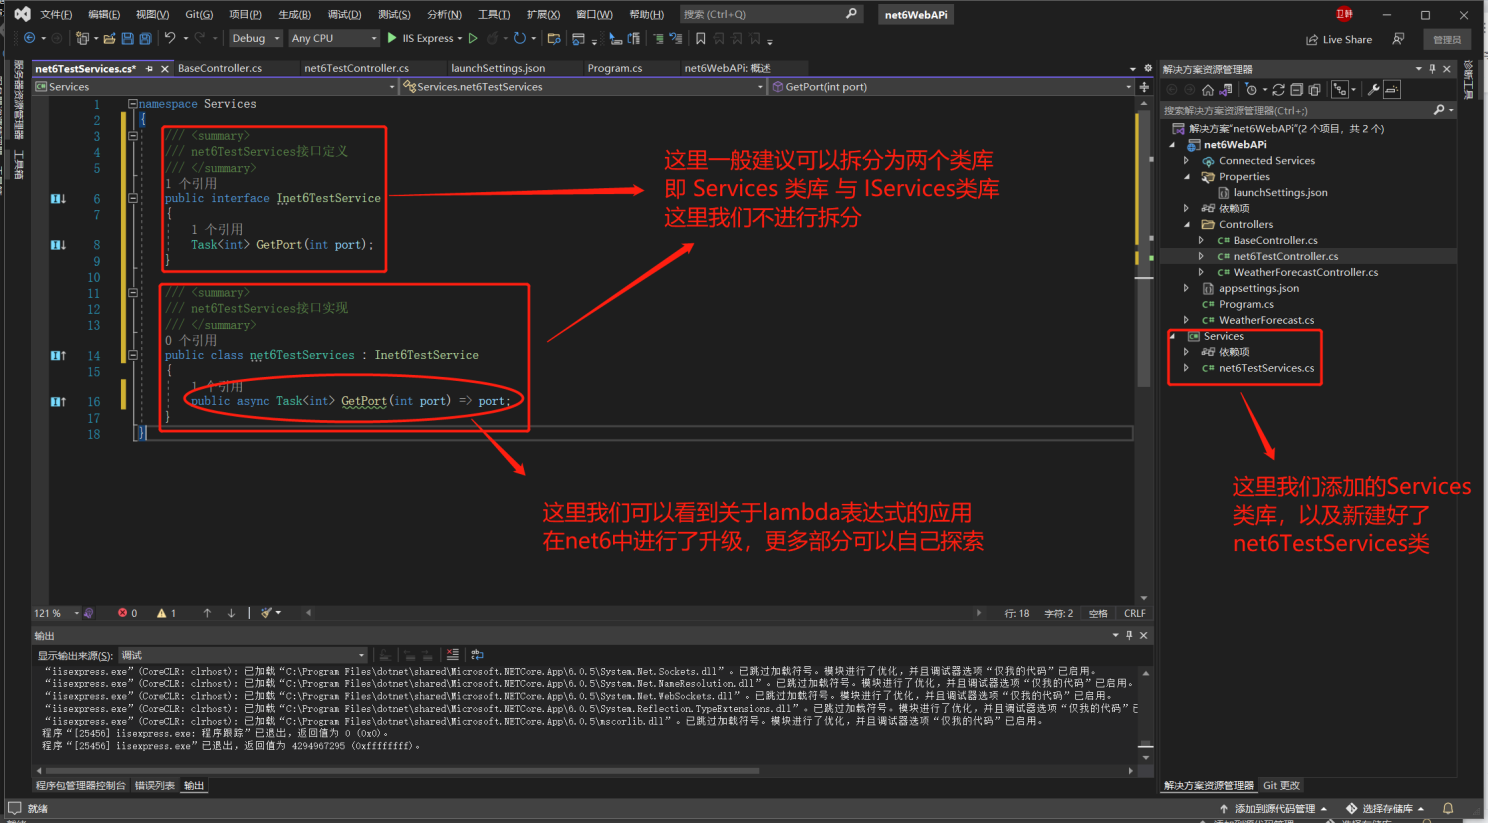Screen dimensions: 1488x823
Task: Open the IIS Express launch profile dropdown arrow
Action: click(x=459, y=39)
